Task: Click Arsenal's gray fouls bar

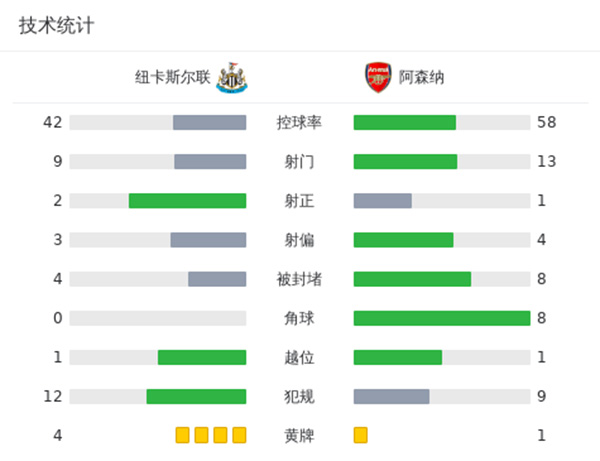Action: tap(391, 396)
